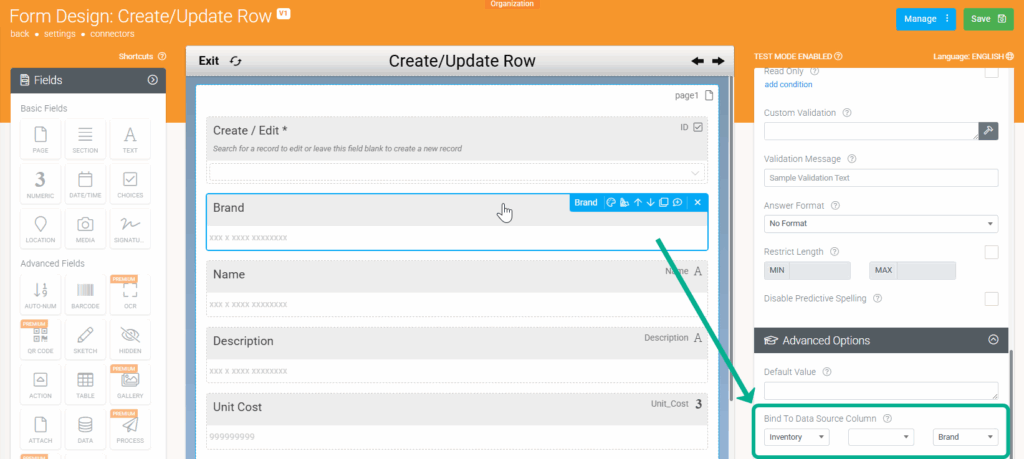
Task: Open the settings link
Action: click(x=60, y=33)
